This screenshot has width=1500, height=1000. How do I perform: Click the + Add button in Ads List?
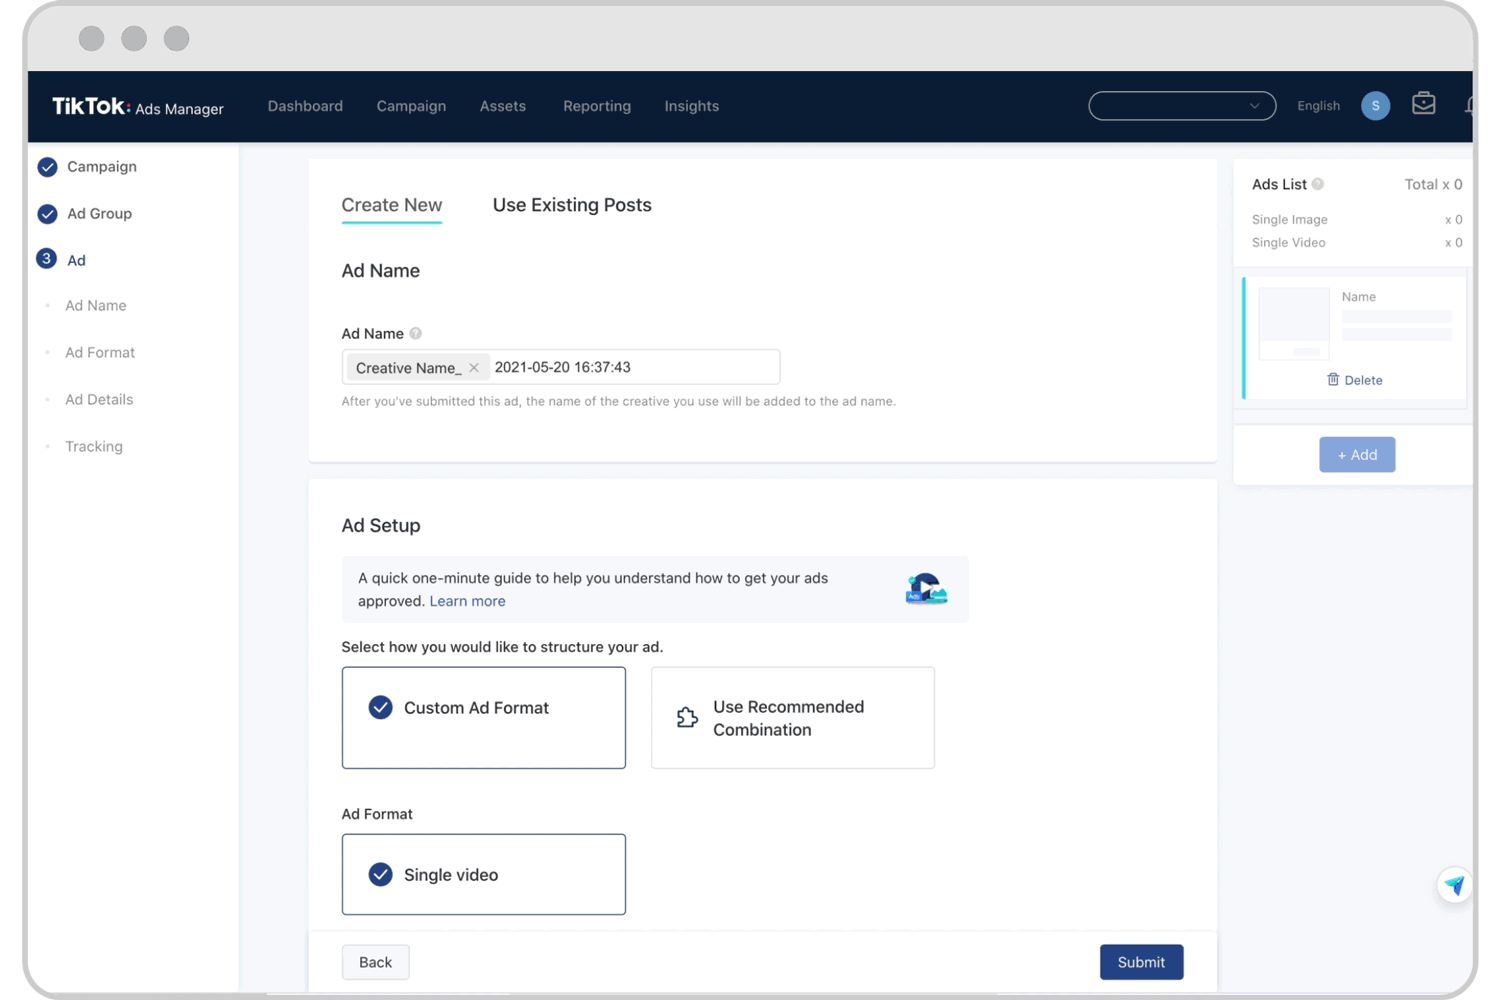(1357, 455)
